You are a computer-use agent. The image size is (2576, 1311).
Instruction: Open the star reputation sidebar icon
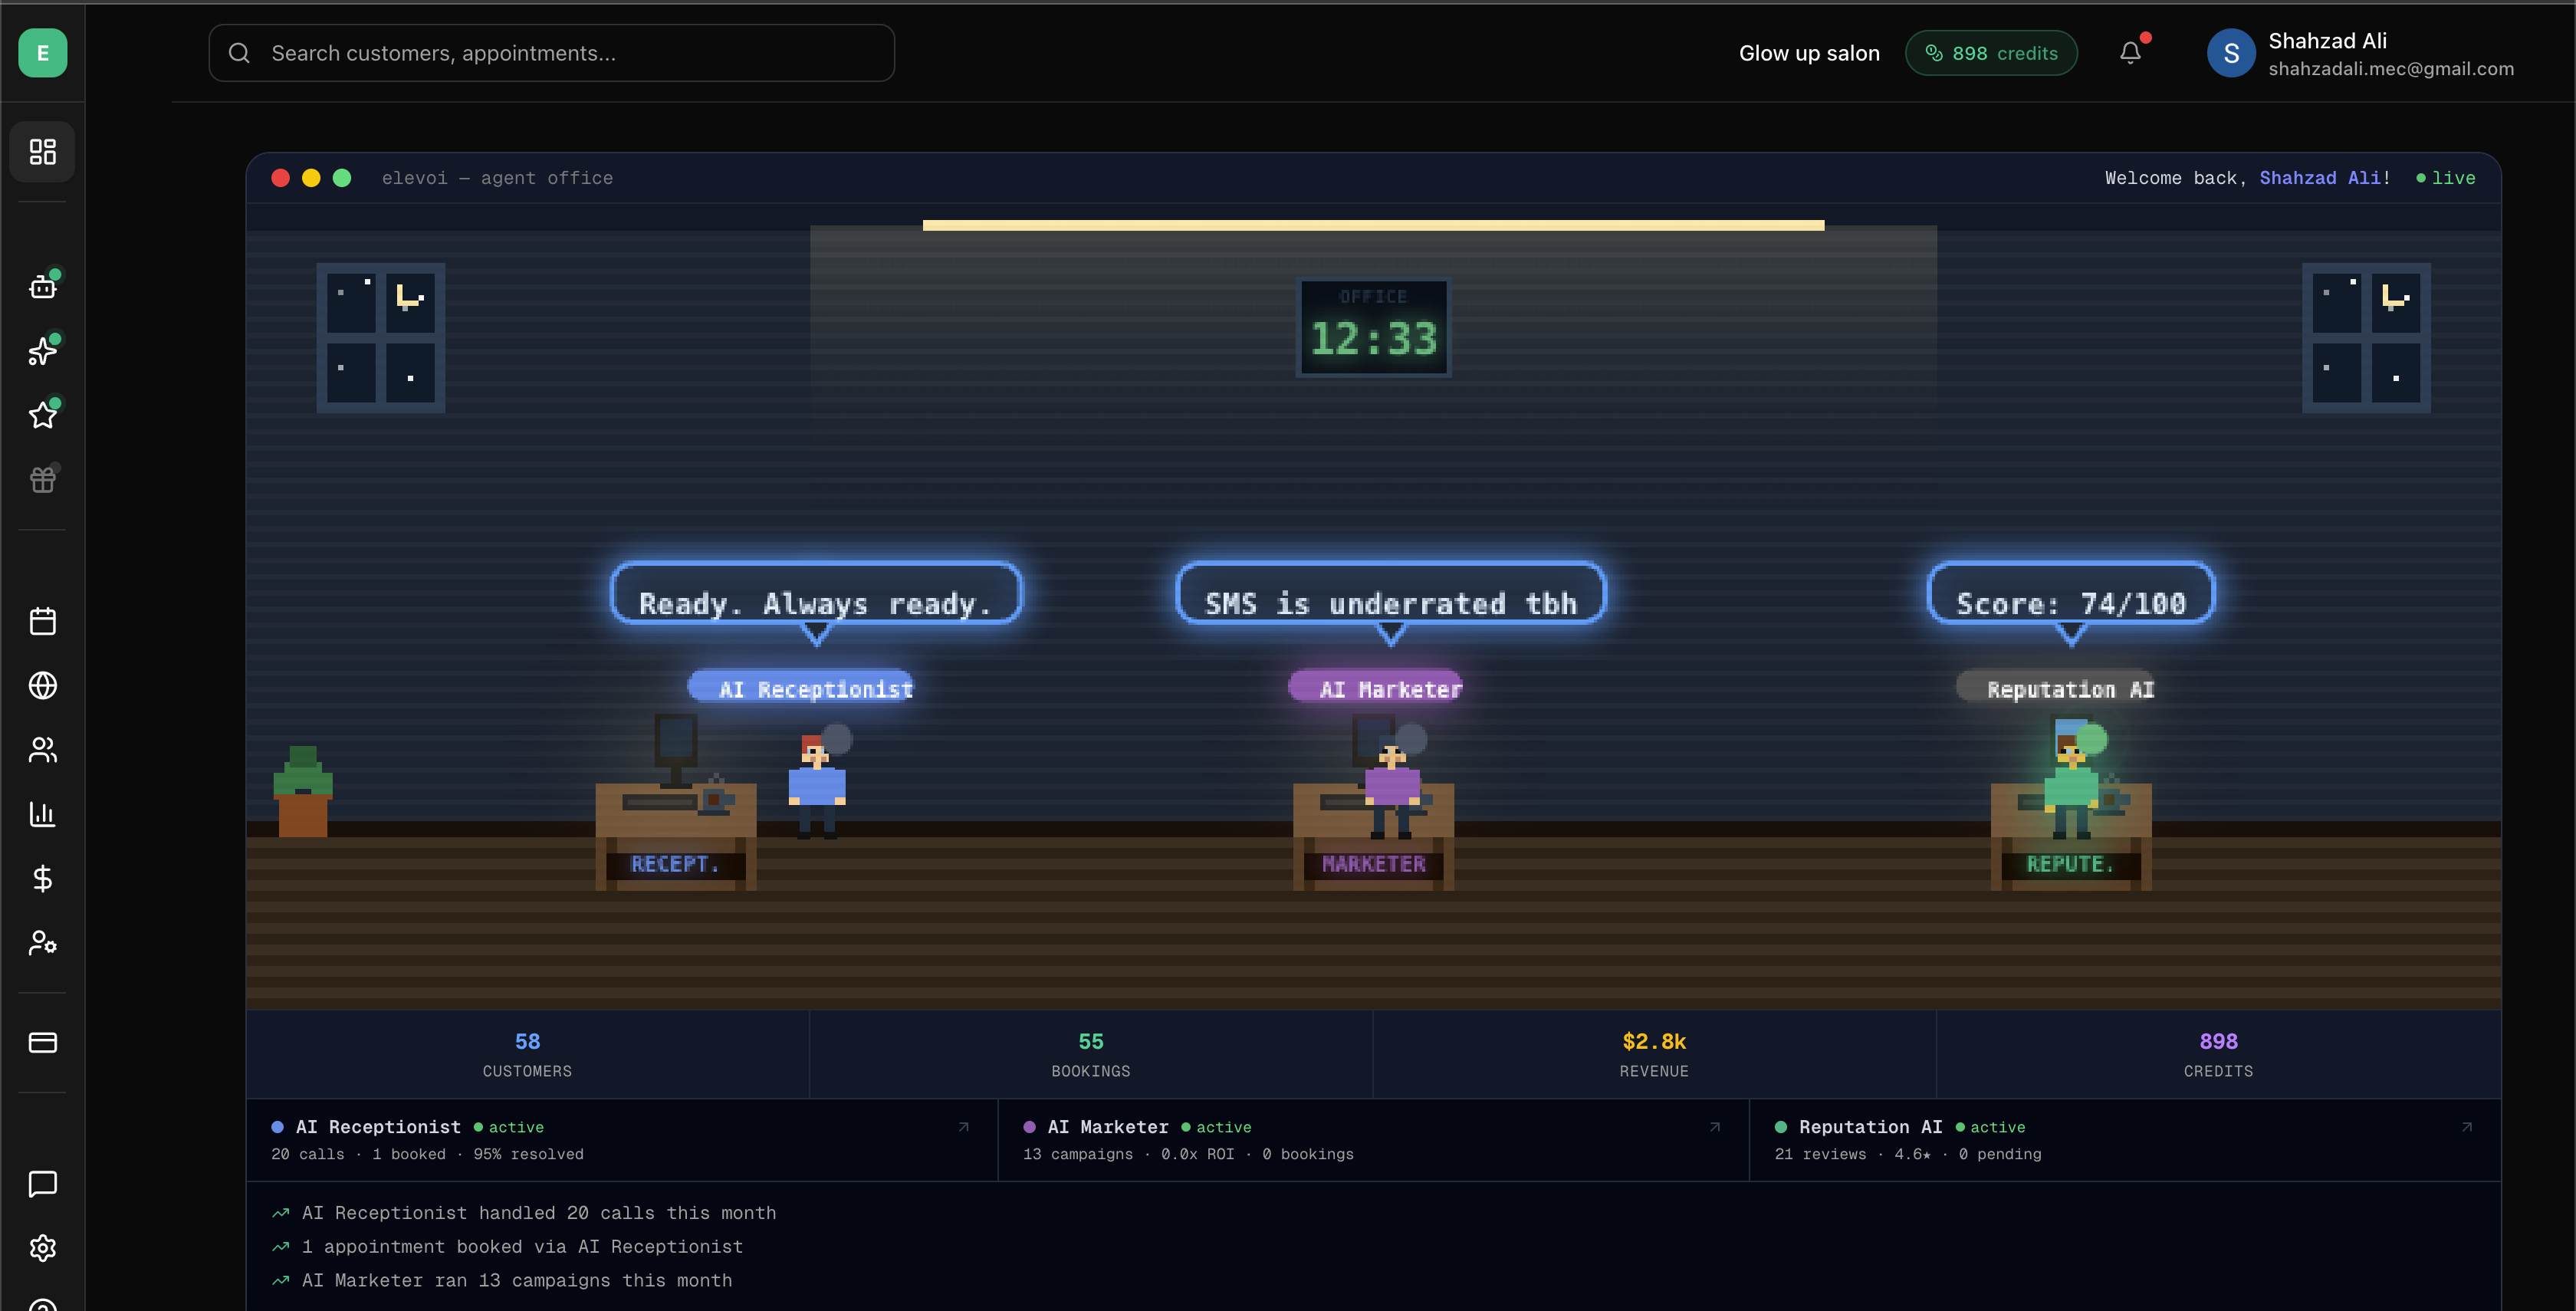[42, 415]
